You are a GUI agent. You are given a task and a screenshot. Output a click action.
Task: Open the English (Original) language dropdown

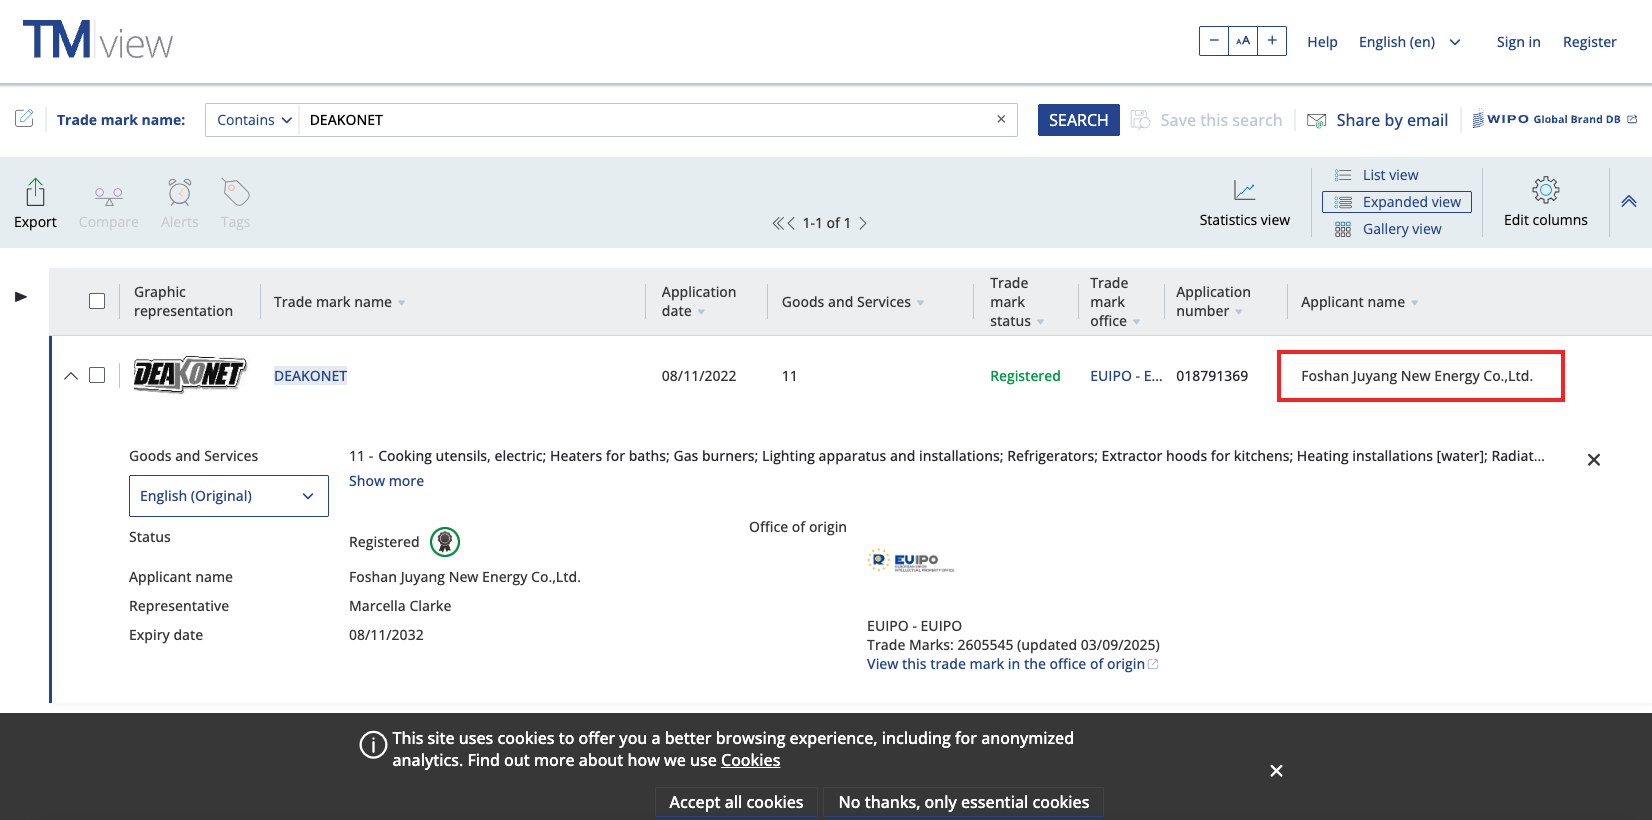pos(229,496)
